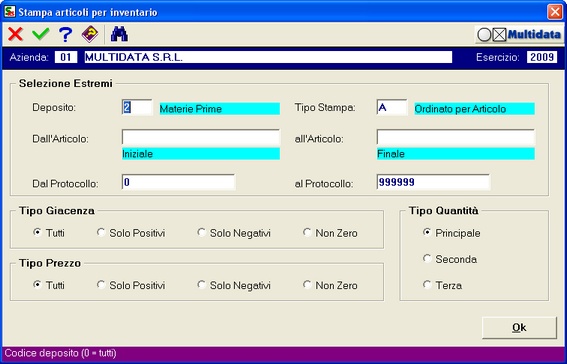Click the Deposito: label
The image size is (567, 364).
click(x=54, y=108)
